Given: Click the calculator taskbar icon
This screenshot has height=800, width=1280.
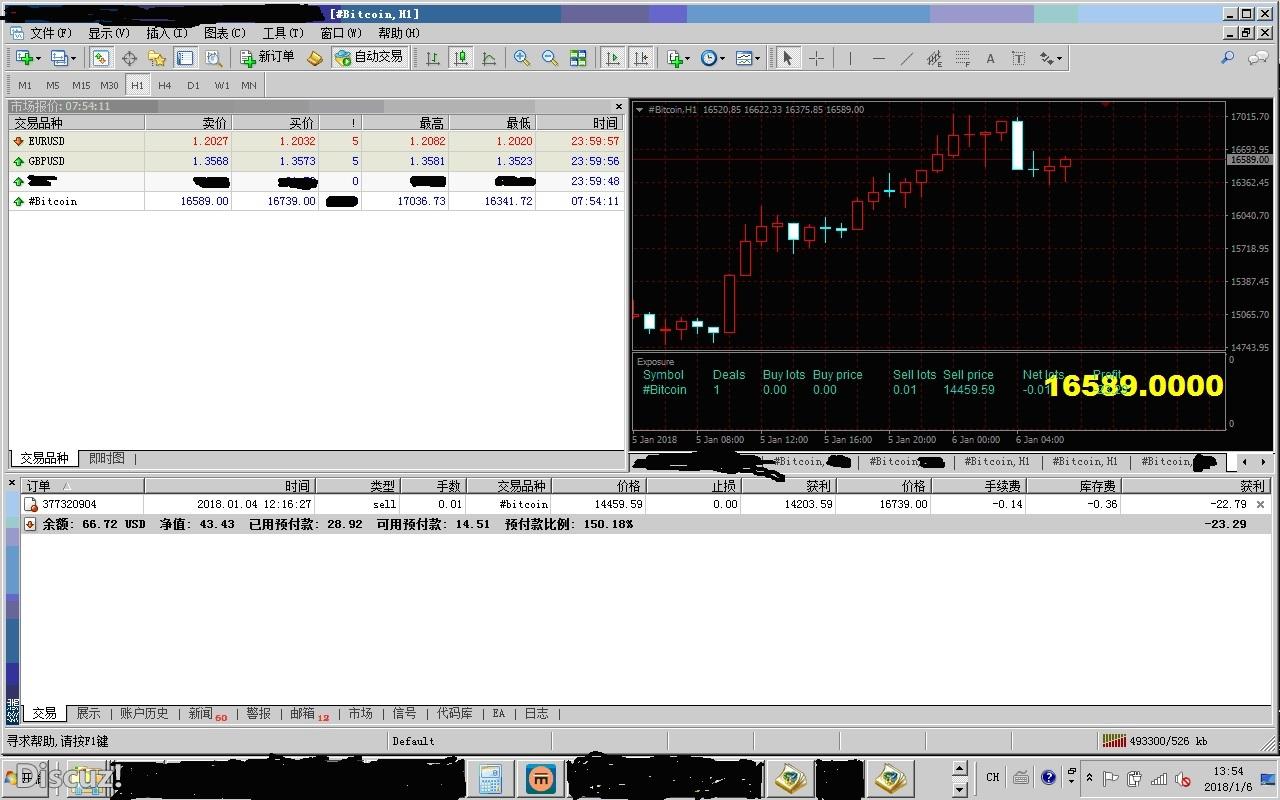Looking at the screenshot, I should tap(490, 778).
